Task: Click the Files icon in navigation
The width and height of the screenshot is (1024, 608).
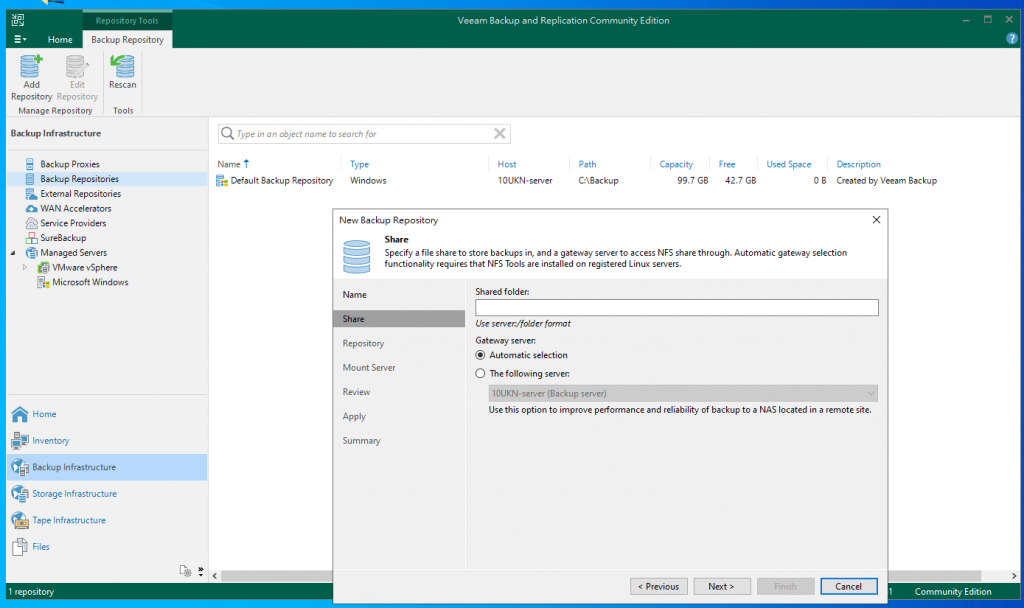Action: [x=20, y=547]
